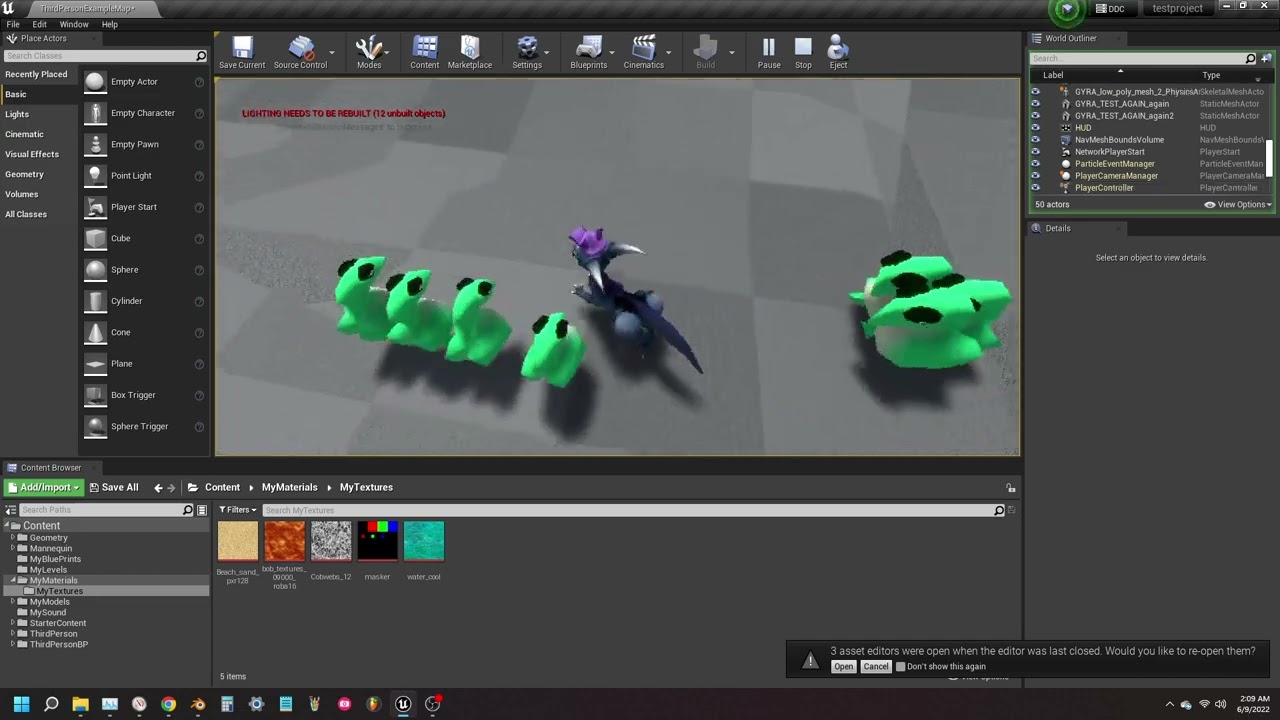Choose the Plane shape actor
Image resolution: width=1280 pixels, height=720 pixels.
click(x=144, y=364)
